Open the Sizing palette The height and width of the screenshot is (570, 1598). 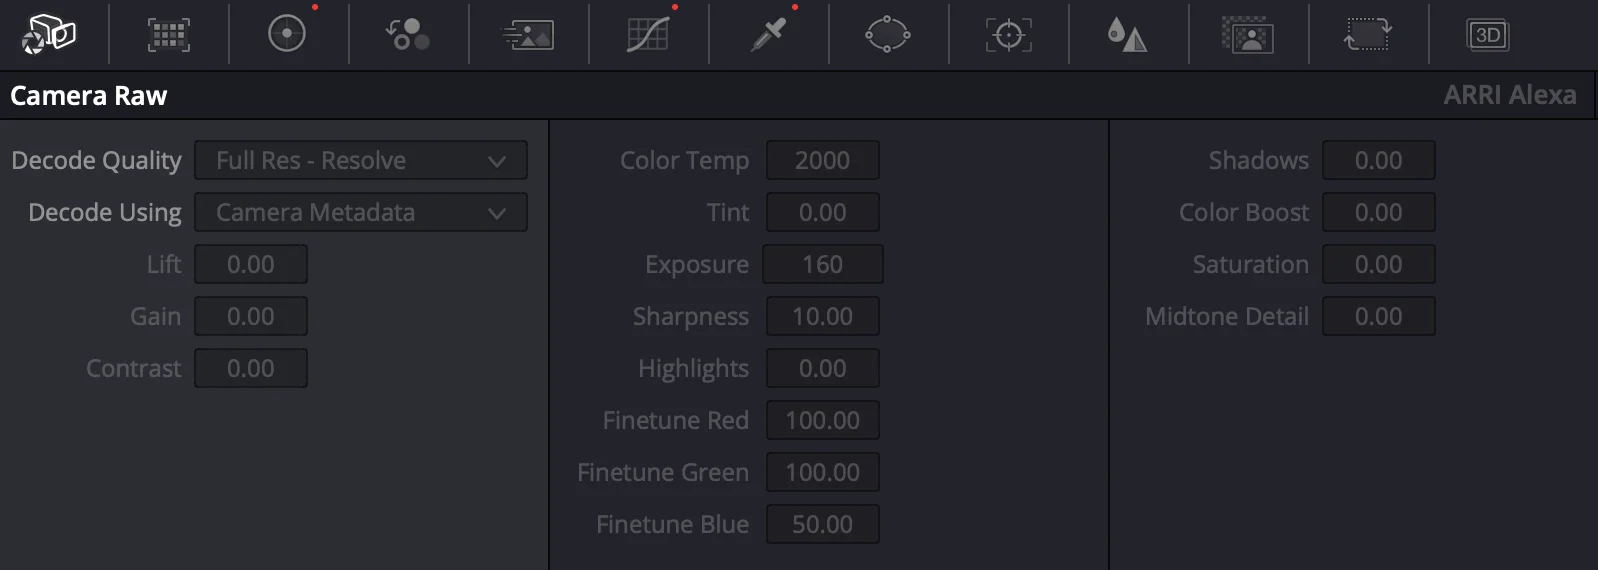click(x=1367, y=35)
